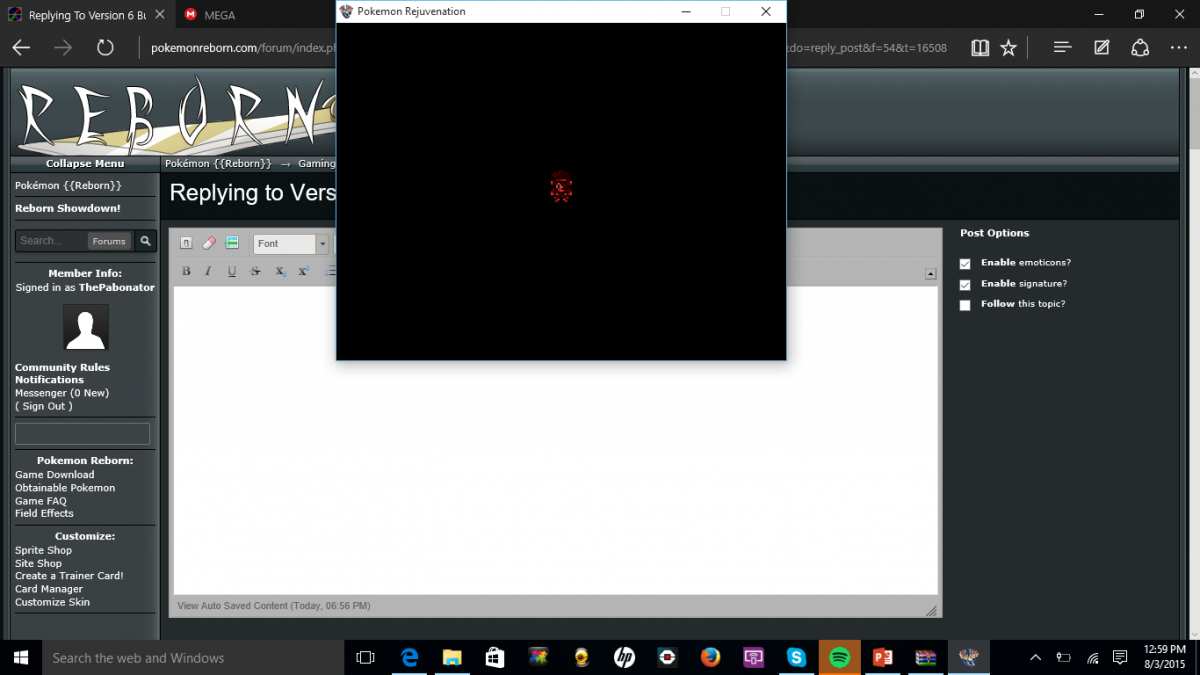Select the Replying To Version 6 tab
The width and height of the screenshot is (1200, 675).
87,15
